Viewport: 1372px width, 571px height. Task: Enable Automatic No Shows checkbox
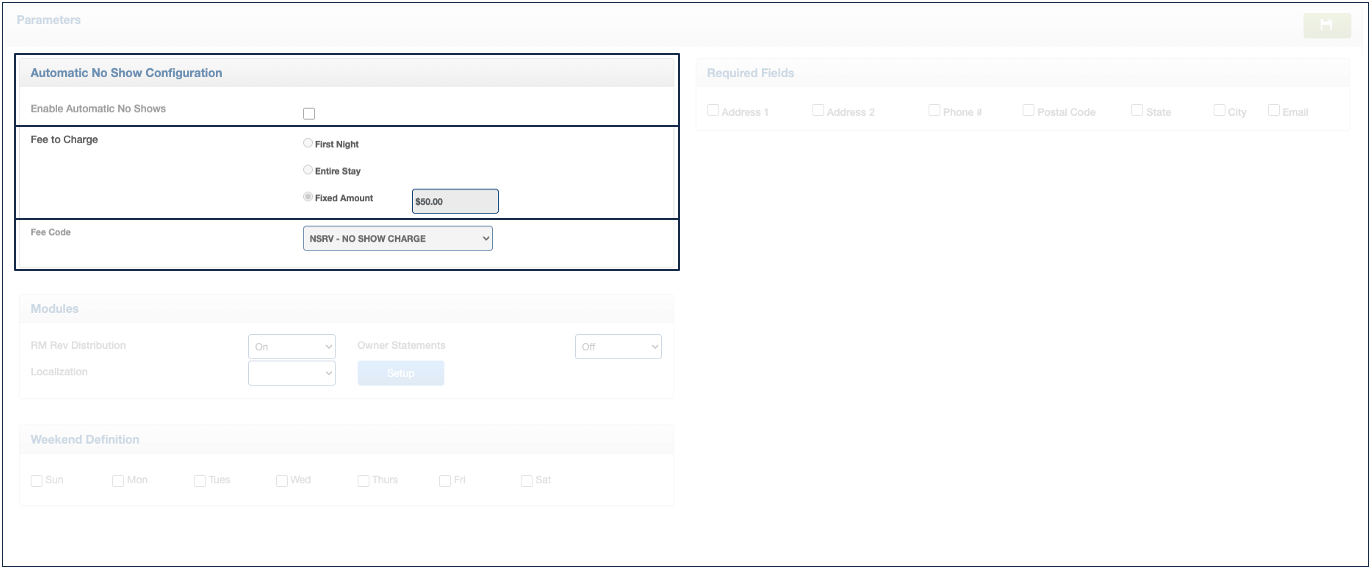[x=309, y=114]
